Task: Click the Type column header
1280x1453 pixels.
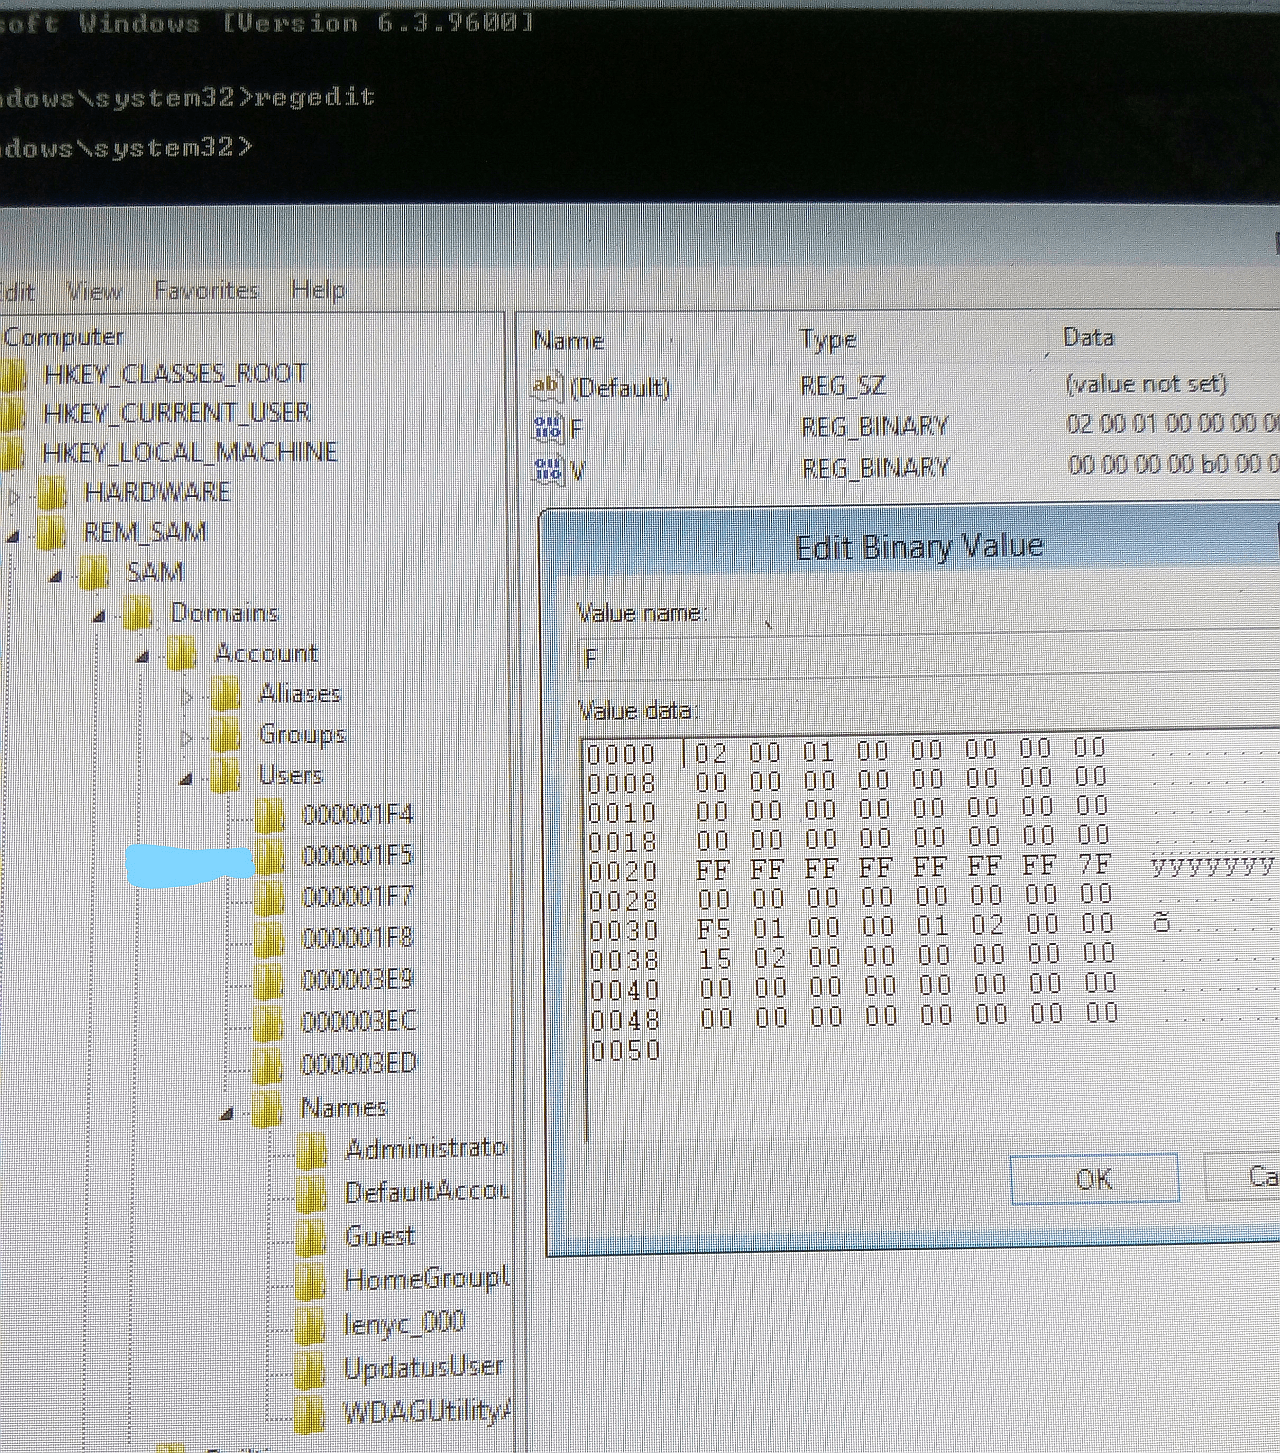Action: (x=827, y=340)
